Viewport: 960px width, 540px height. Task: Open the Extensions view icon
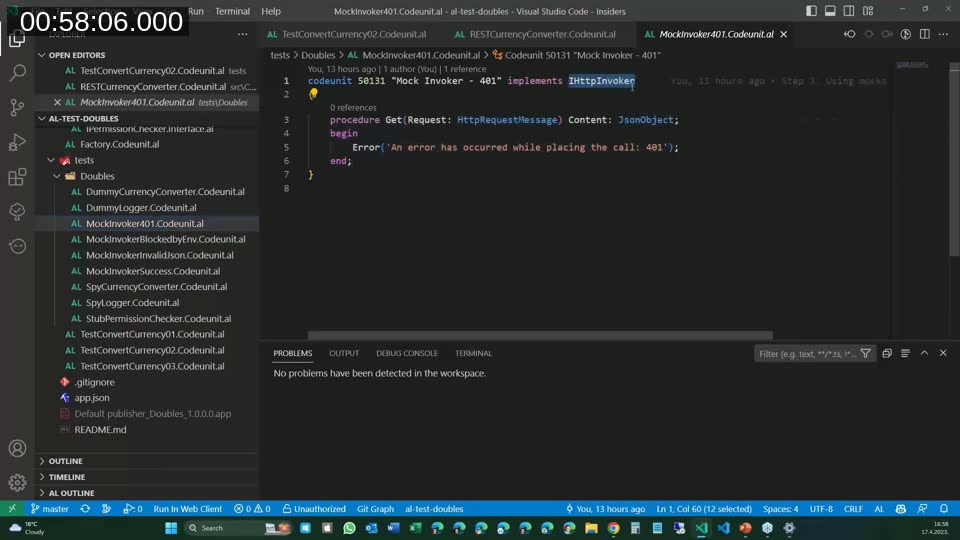[x=17, y=177]
